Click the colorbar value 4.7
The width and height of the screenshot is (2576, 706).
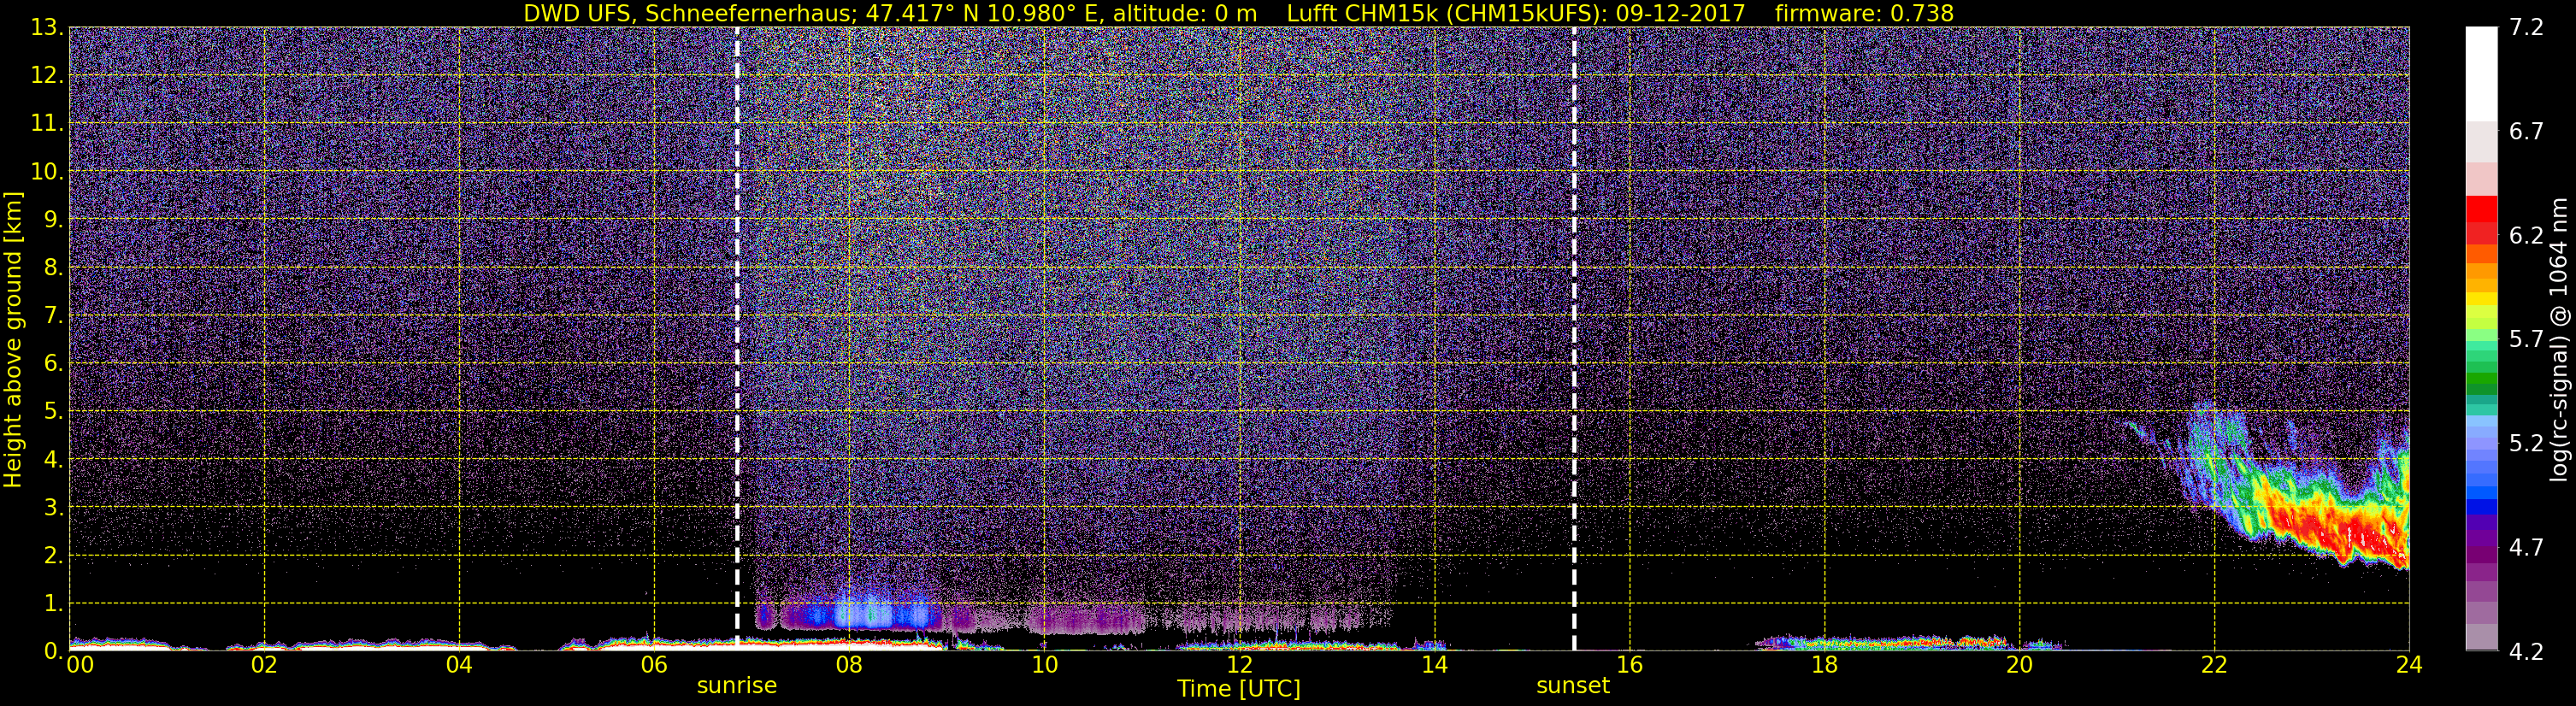pyautogui.click(x=2527, y=548)
